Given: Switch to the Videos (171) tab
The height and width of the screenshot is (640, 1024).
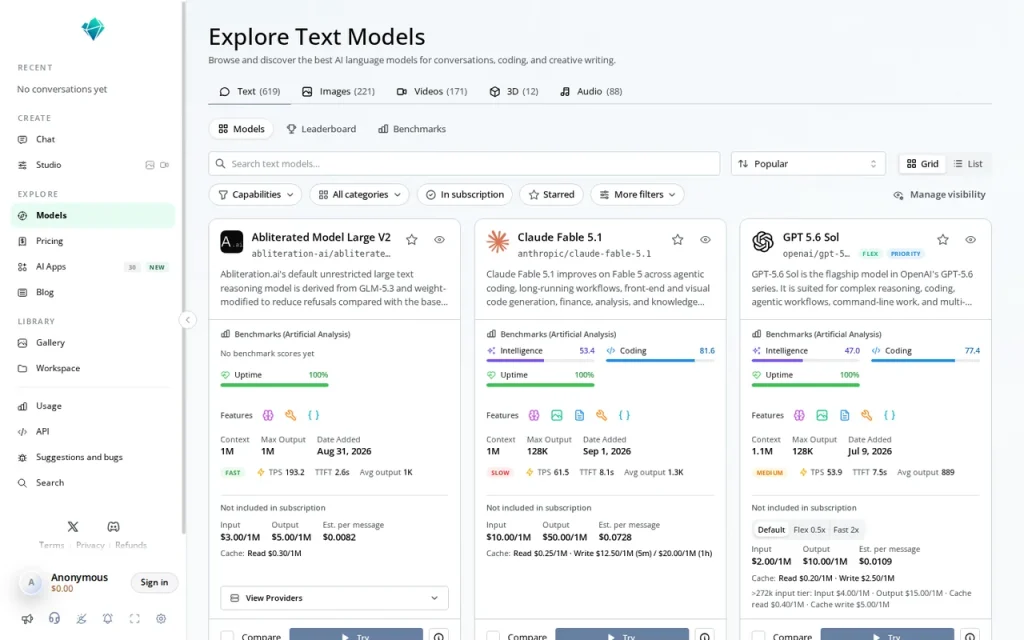Looking at the screenshot, I should click(432, 91).
